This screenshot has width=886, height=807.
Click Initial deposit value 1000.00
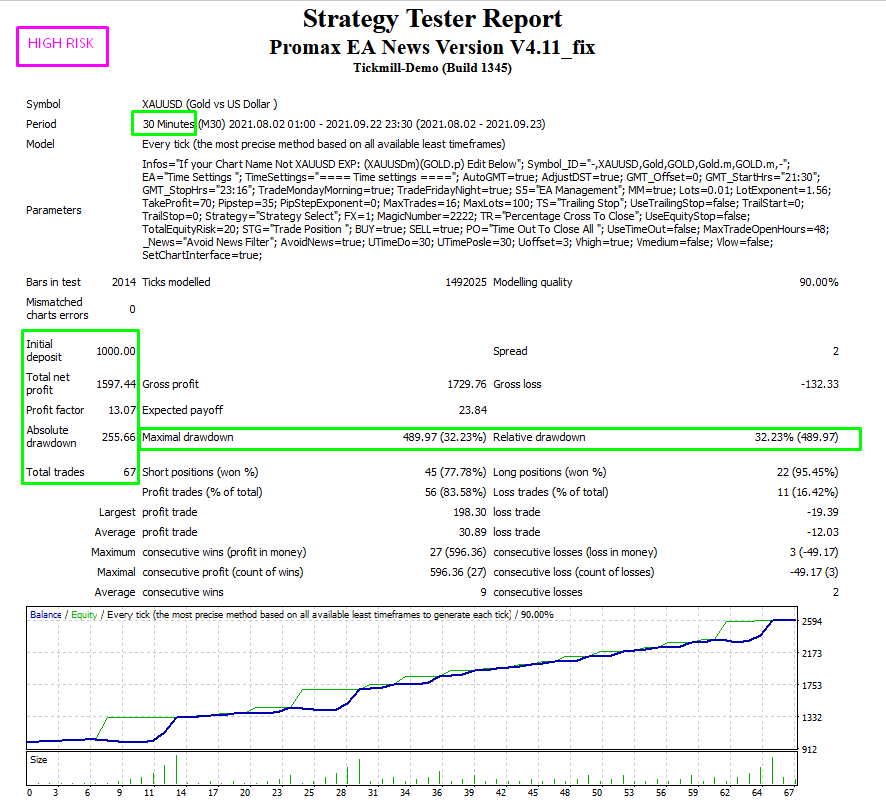116,351
